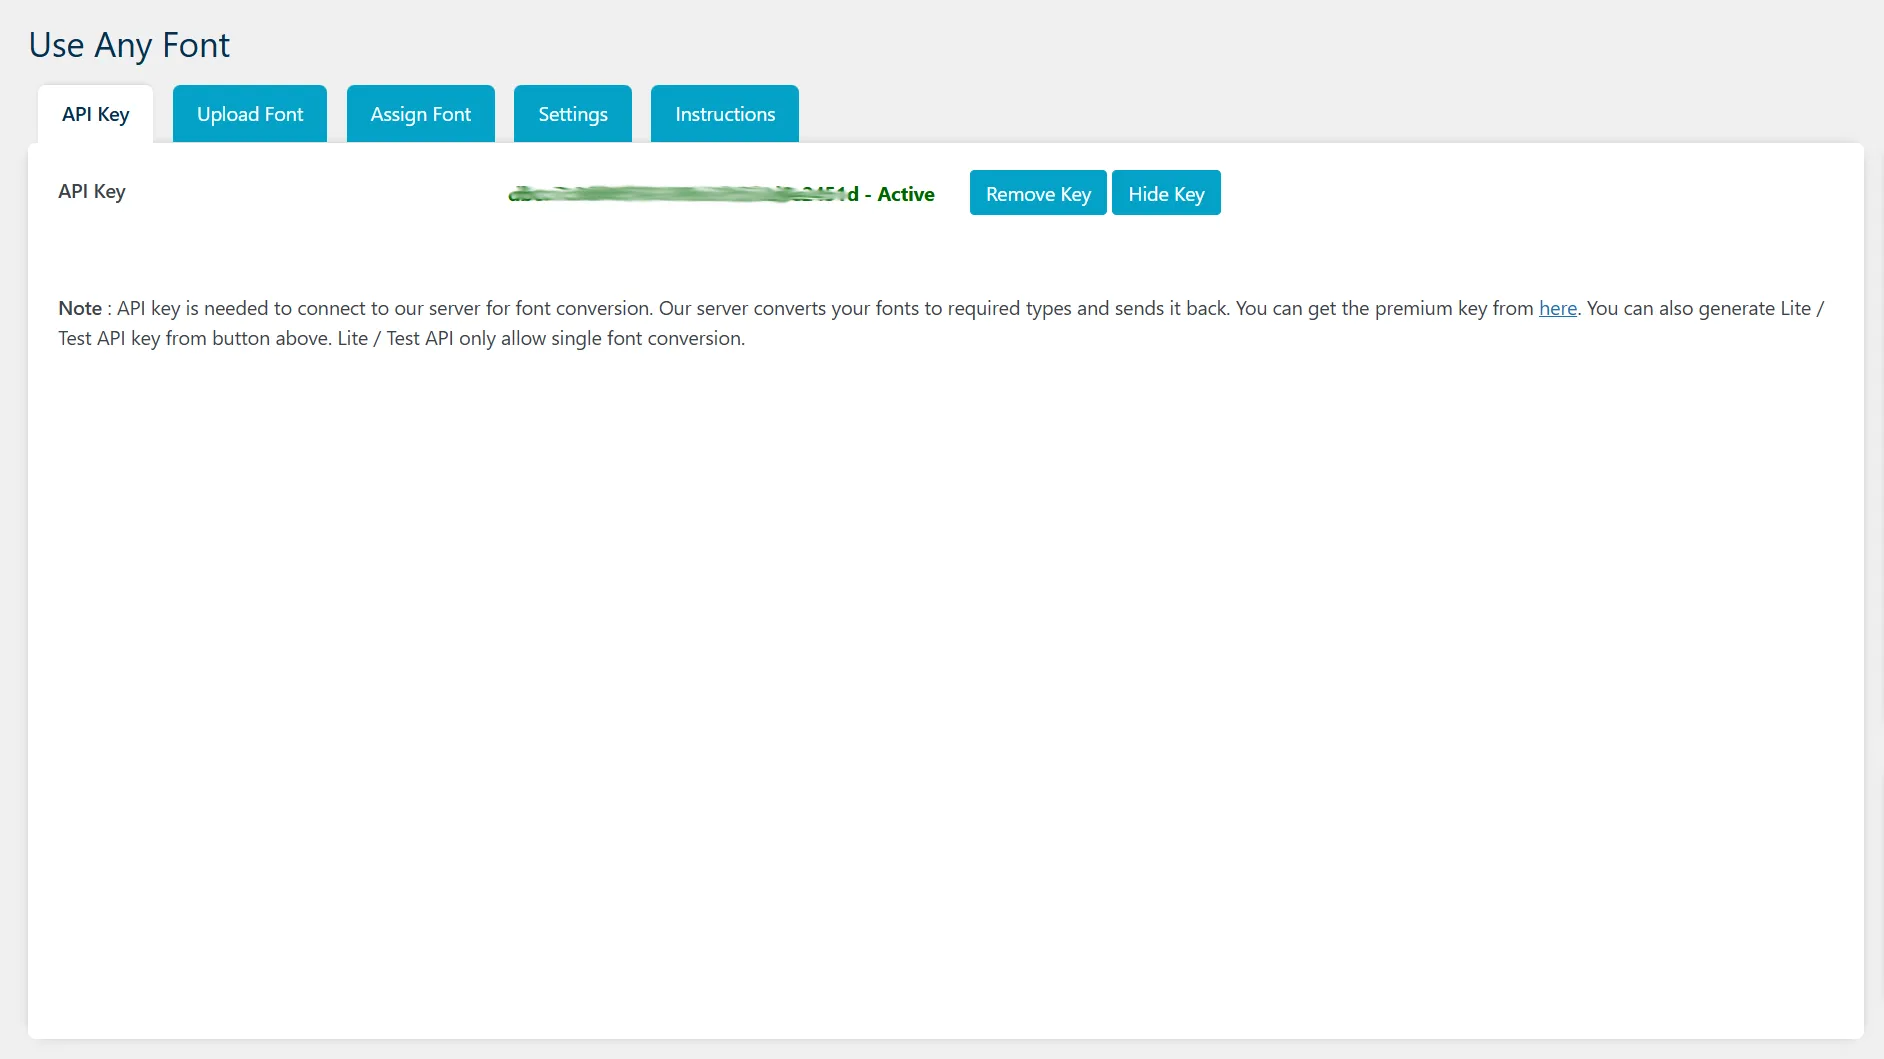Click the 'Use Any Font' page heading
Image resolution: width=1884 pixels, height=1059 pixels.
(x=129, y=45)
